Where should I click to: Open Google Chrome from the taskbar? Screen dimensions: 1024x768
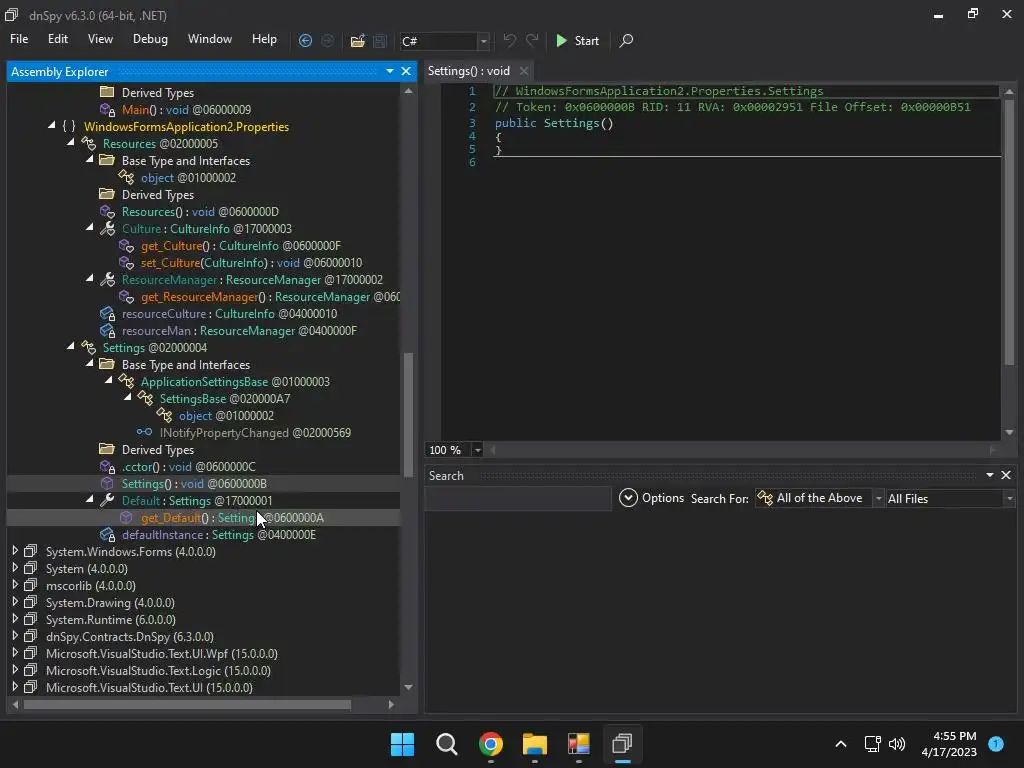coord(490,744)
